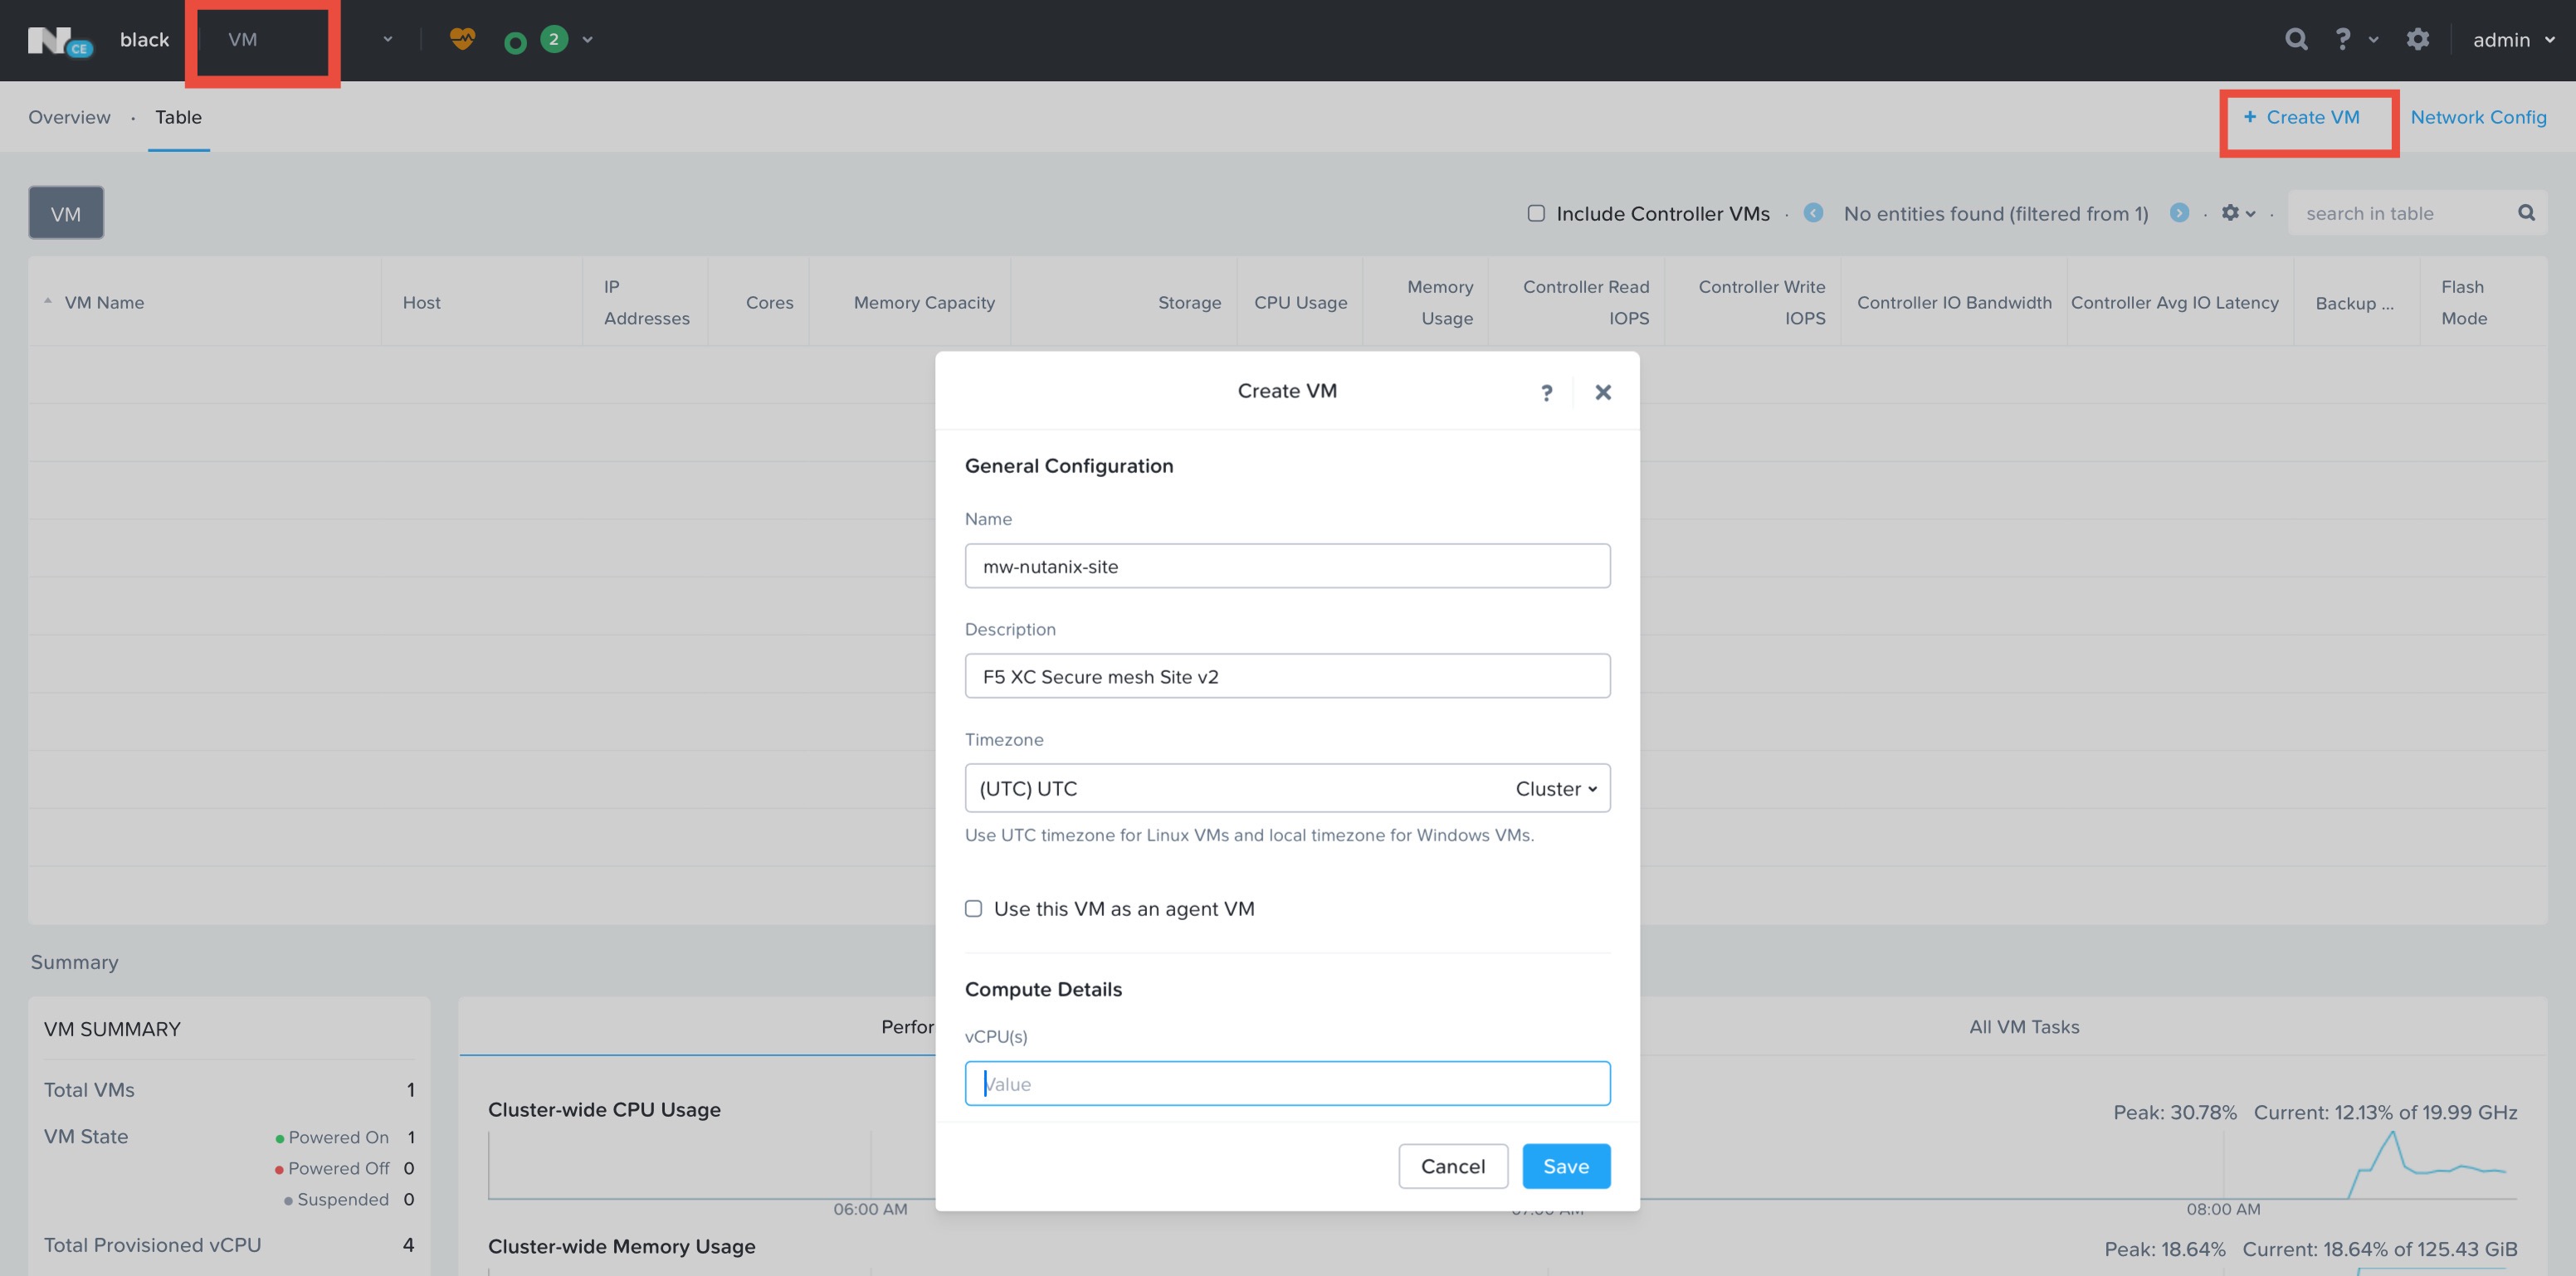Switch to the Overview tab
2576x1276 pixels.
(x=69, y=117)
